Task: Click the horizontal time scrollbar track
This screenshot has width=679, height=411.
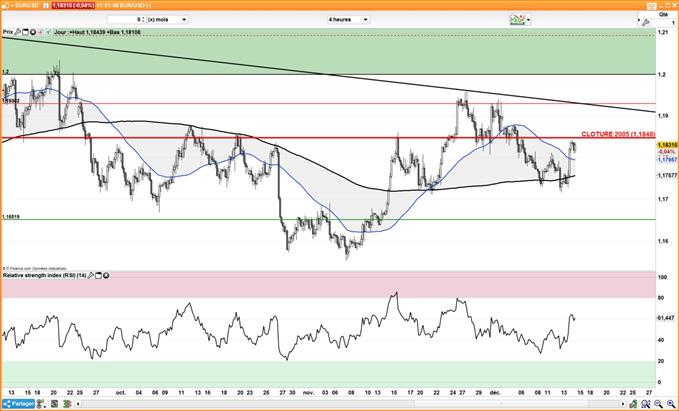Action: coord(352,404)
